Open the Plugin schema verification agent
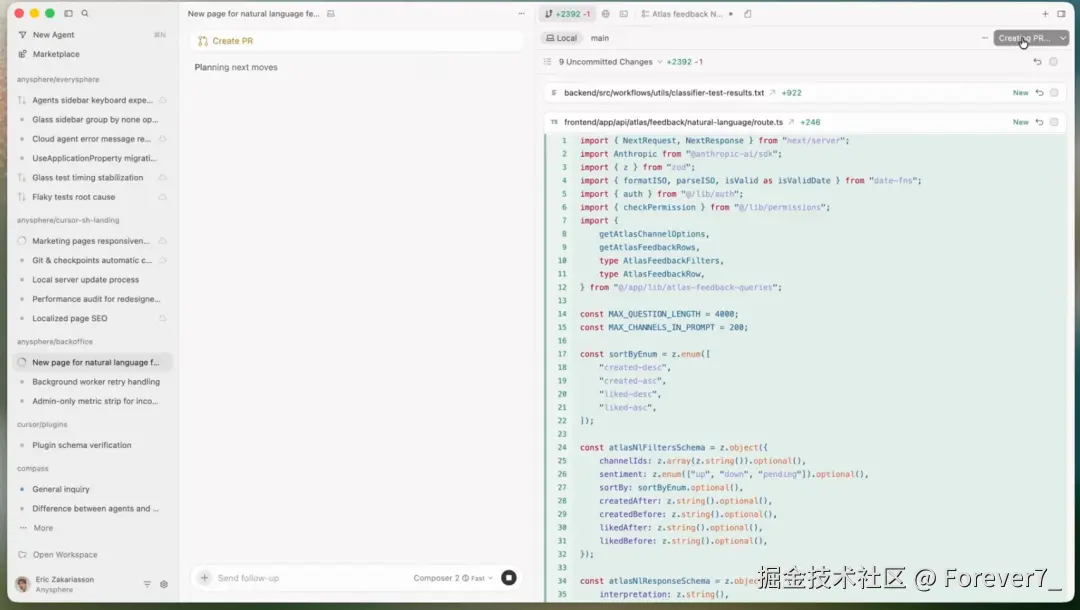 (92, 445)
